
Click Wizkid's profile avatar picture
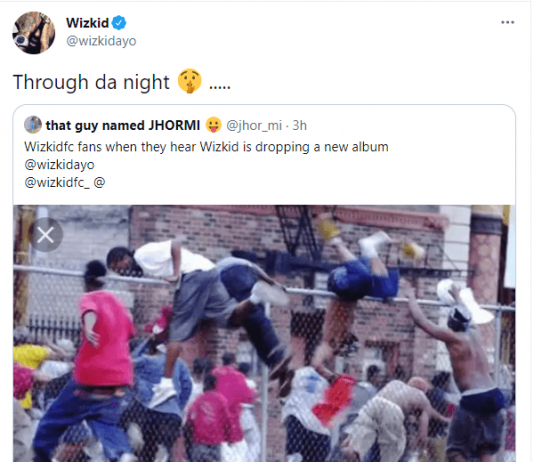33,33
